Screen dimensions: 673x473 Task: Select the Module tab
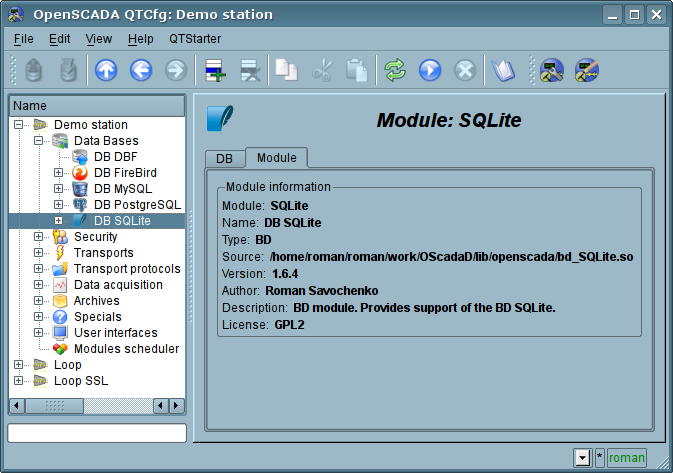[x=277, y=158]
